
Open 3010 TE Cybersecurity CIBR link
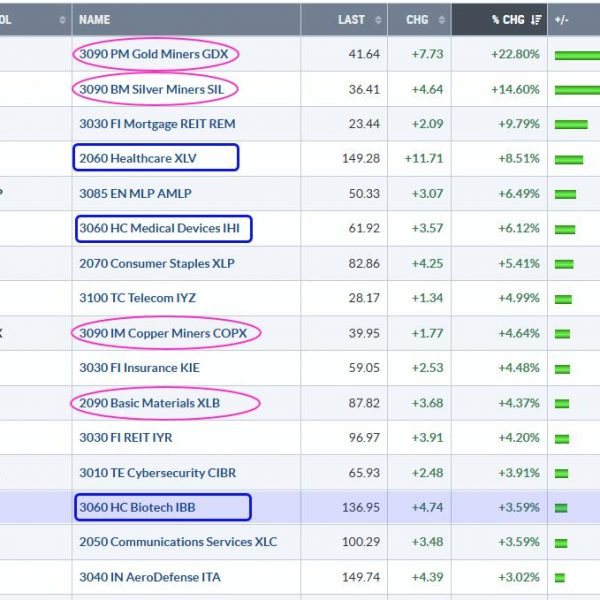[x=158, y=473]
